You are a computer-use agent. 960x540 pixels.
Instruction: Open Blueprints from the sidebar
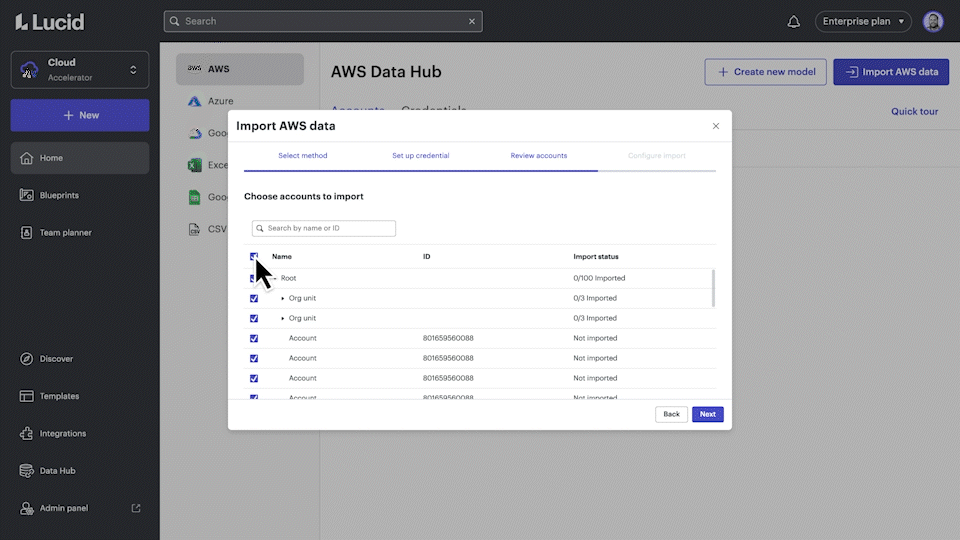[59, 195]
